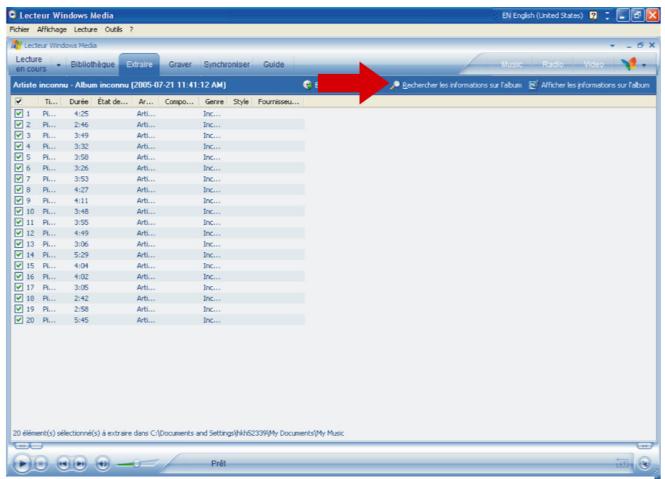Uncheck track 10 checkbox

tap(18, 211)
